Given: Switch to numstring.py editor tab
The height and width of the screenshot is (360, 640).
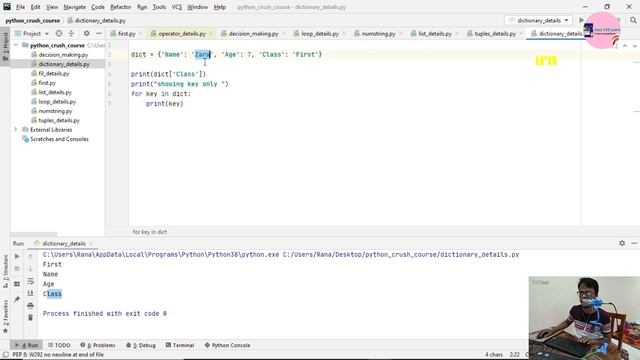Looking at the screenshot, I should [x=378, y=33].
